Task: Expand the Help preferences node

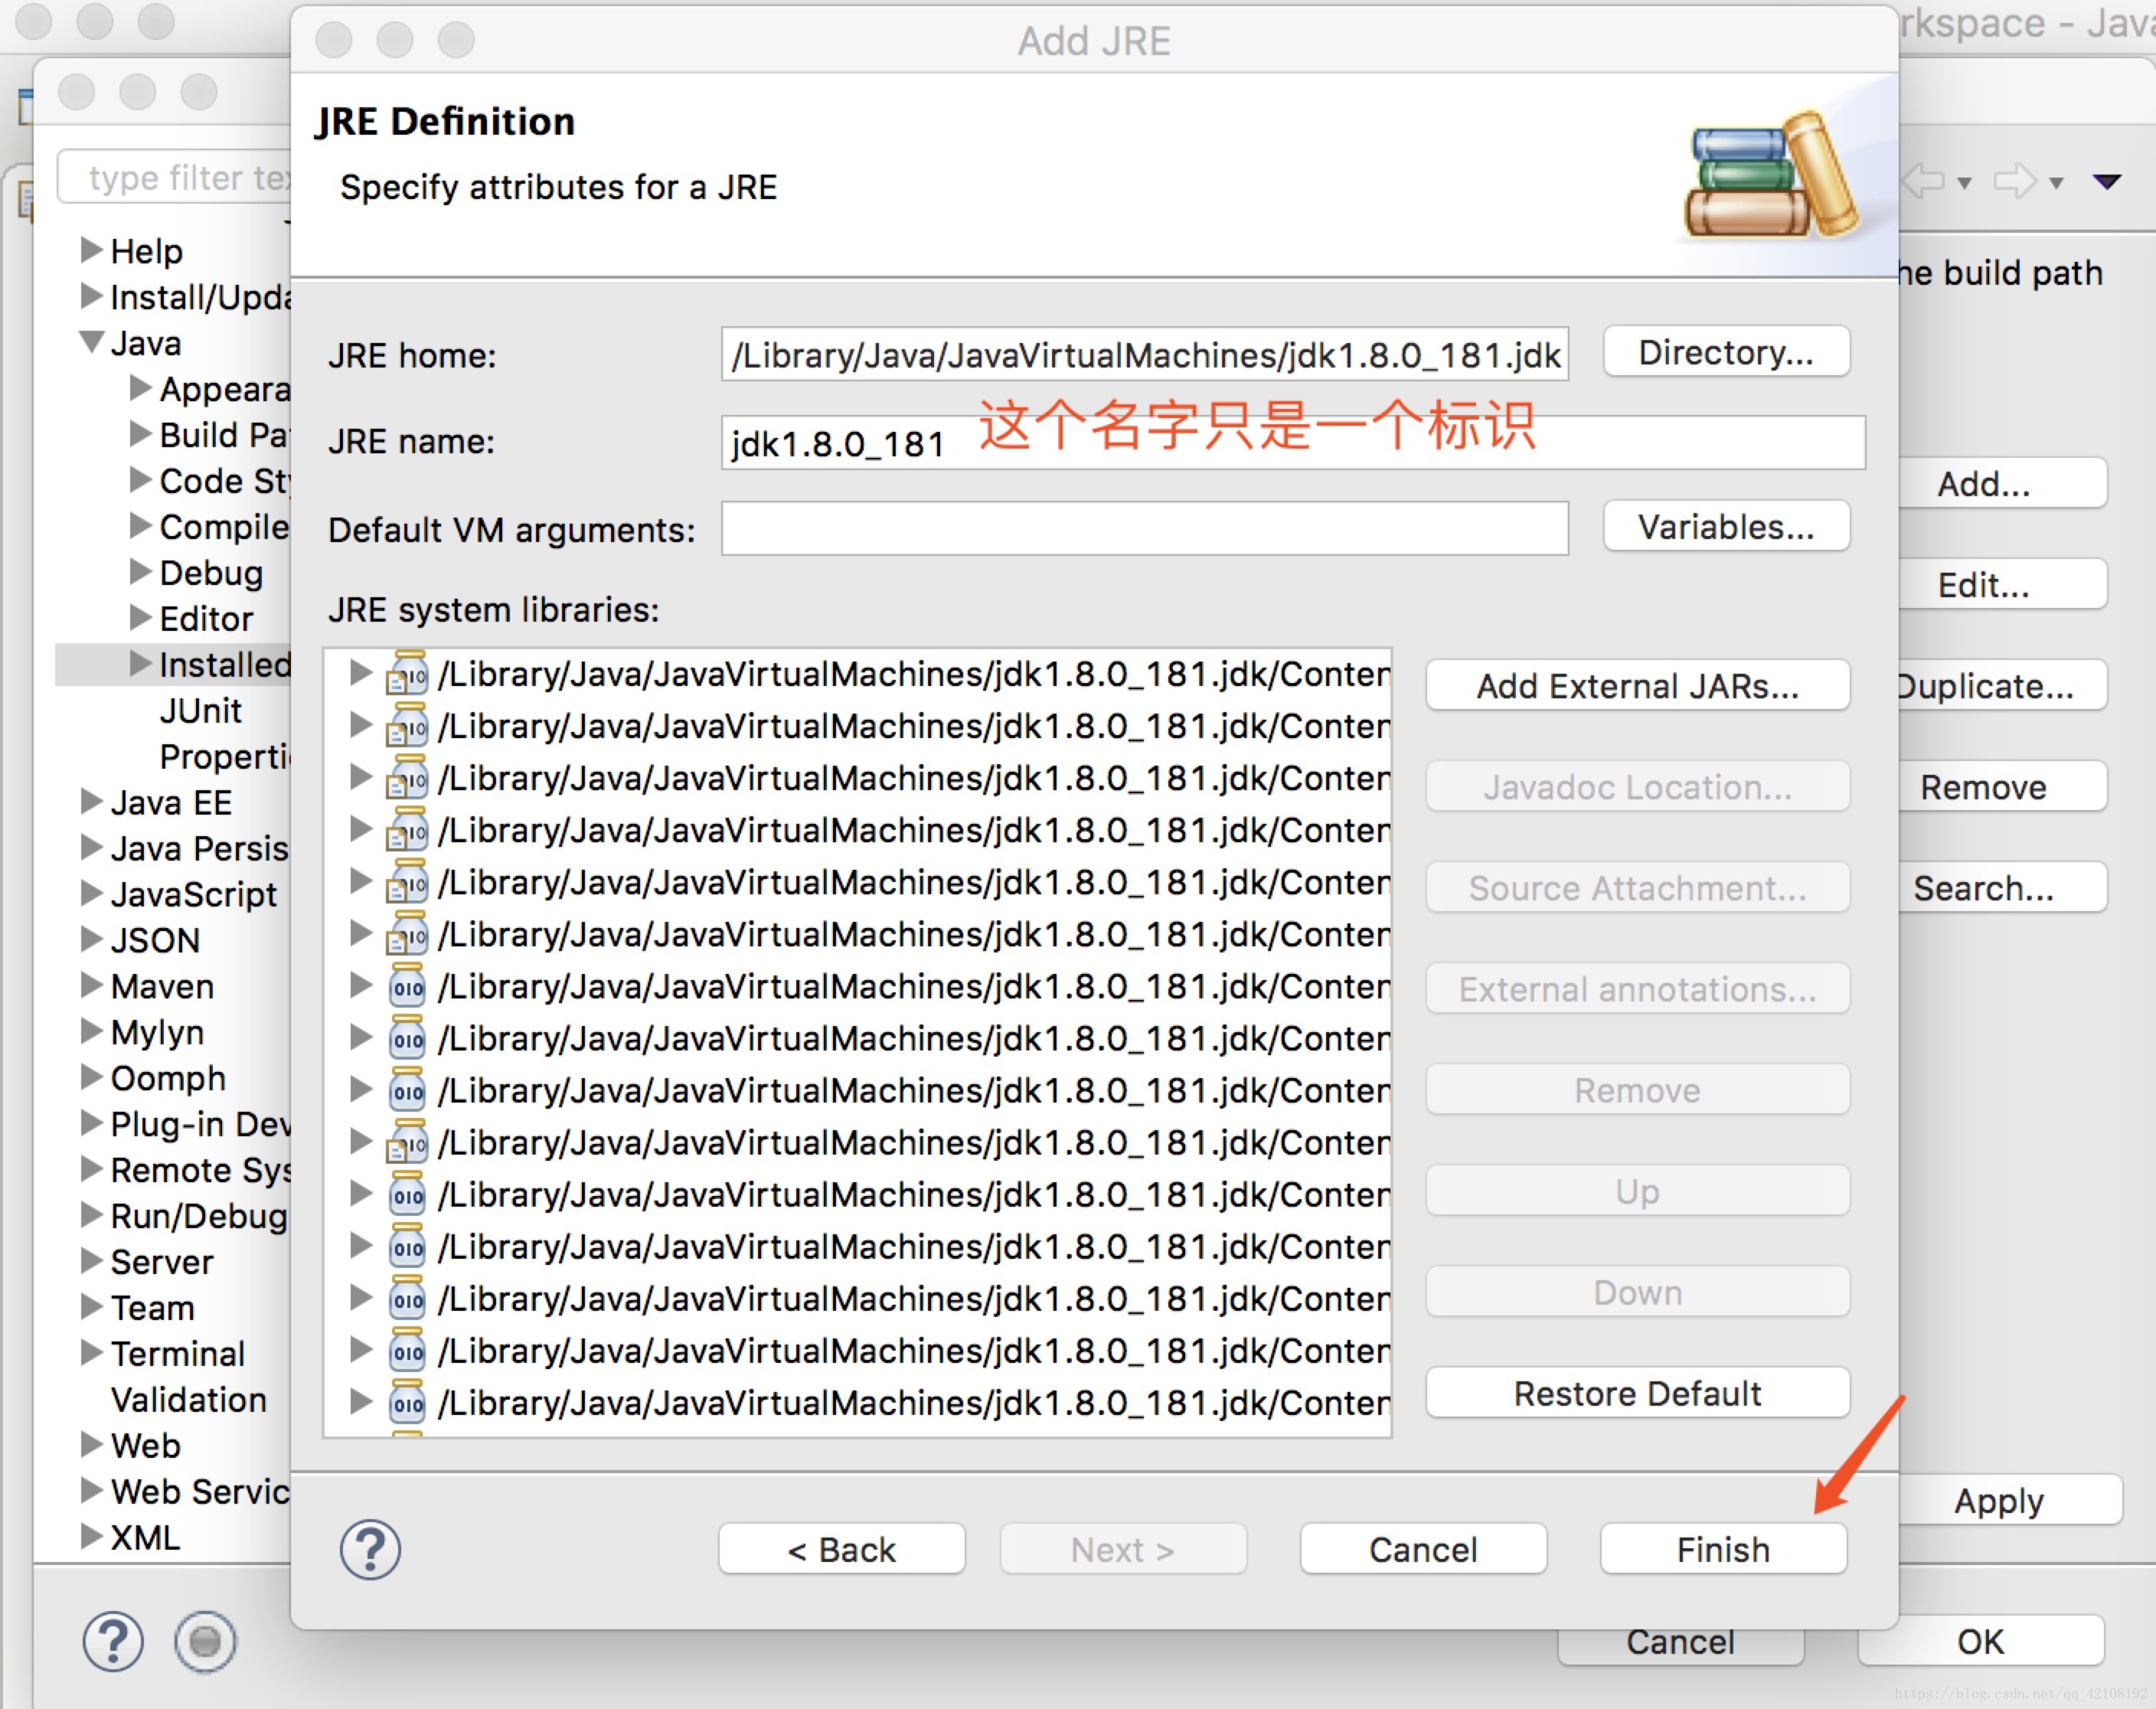Action: click(x=92, y=250)
